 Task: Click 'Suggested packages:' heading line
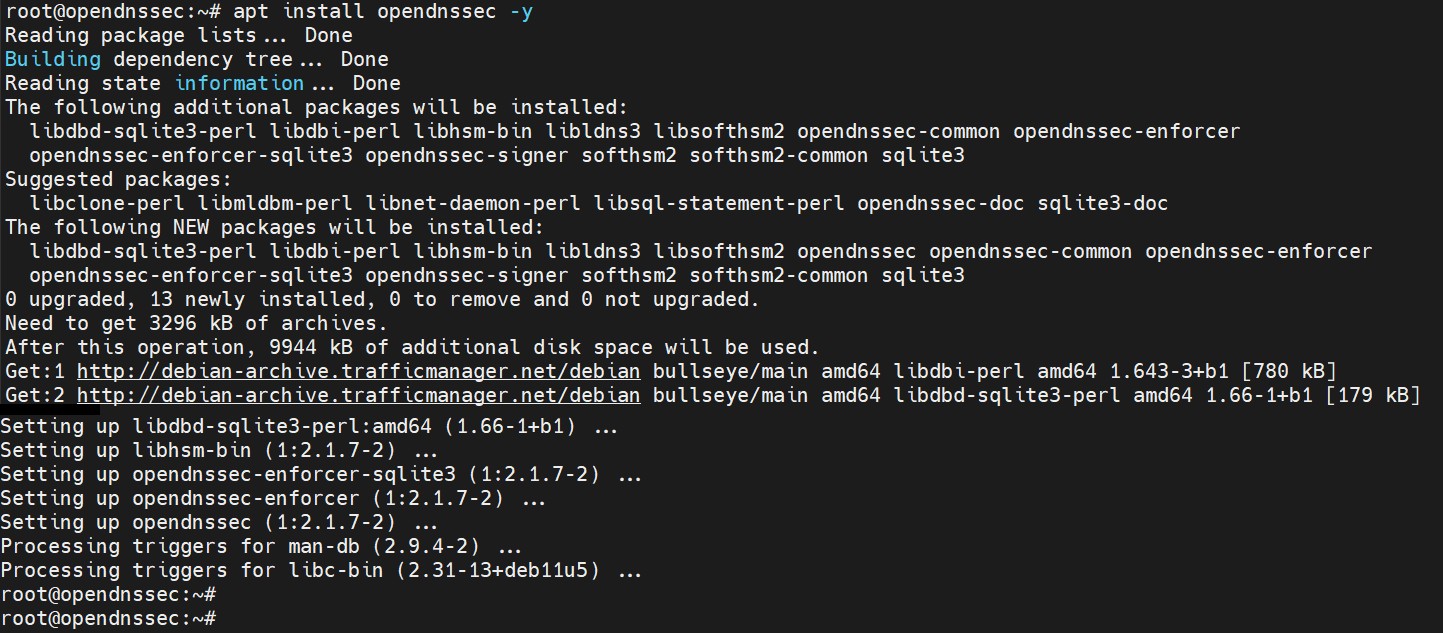click(x=118, y=179)
